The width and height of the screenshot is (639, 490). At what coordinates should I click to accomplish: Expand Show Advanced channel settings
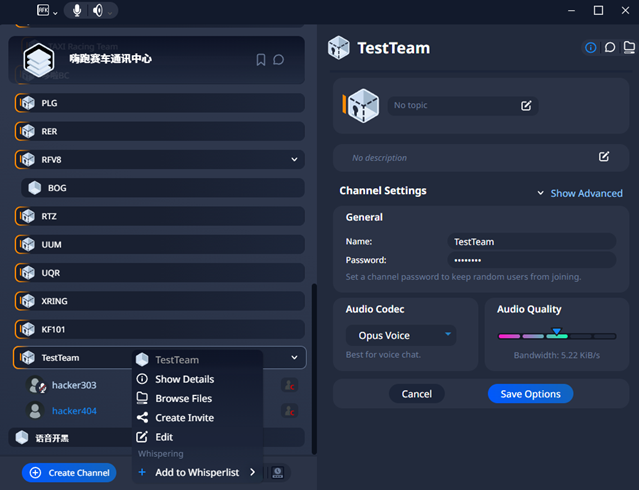(579, 193)
